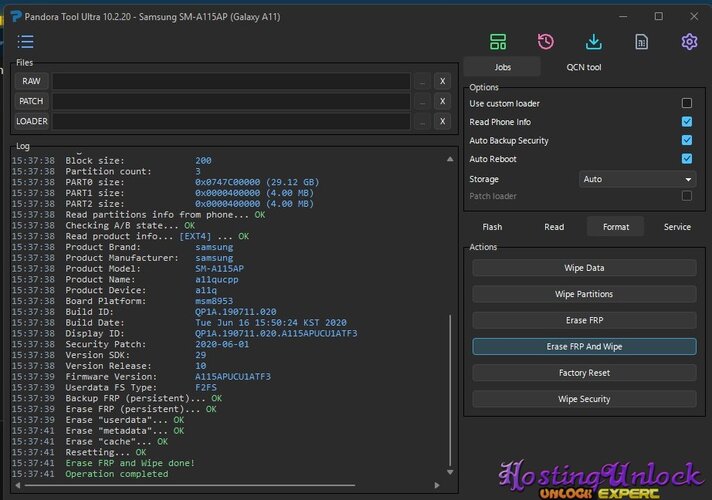Clear the LOADER file with X
The height and width of the screenshot is (500, 712).
(442, 121)
